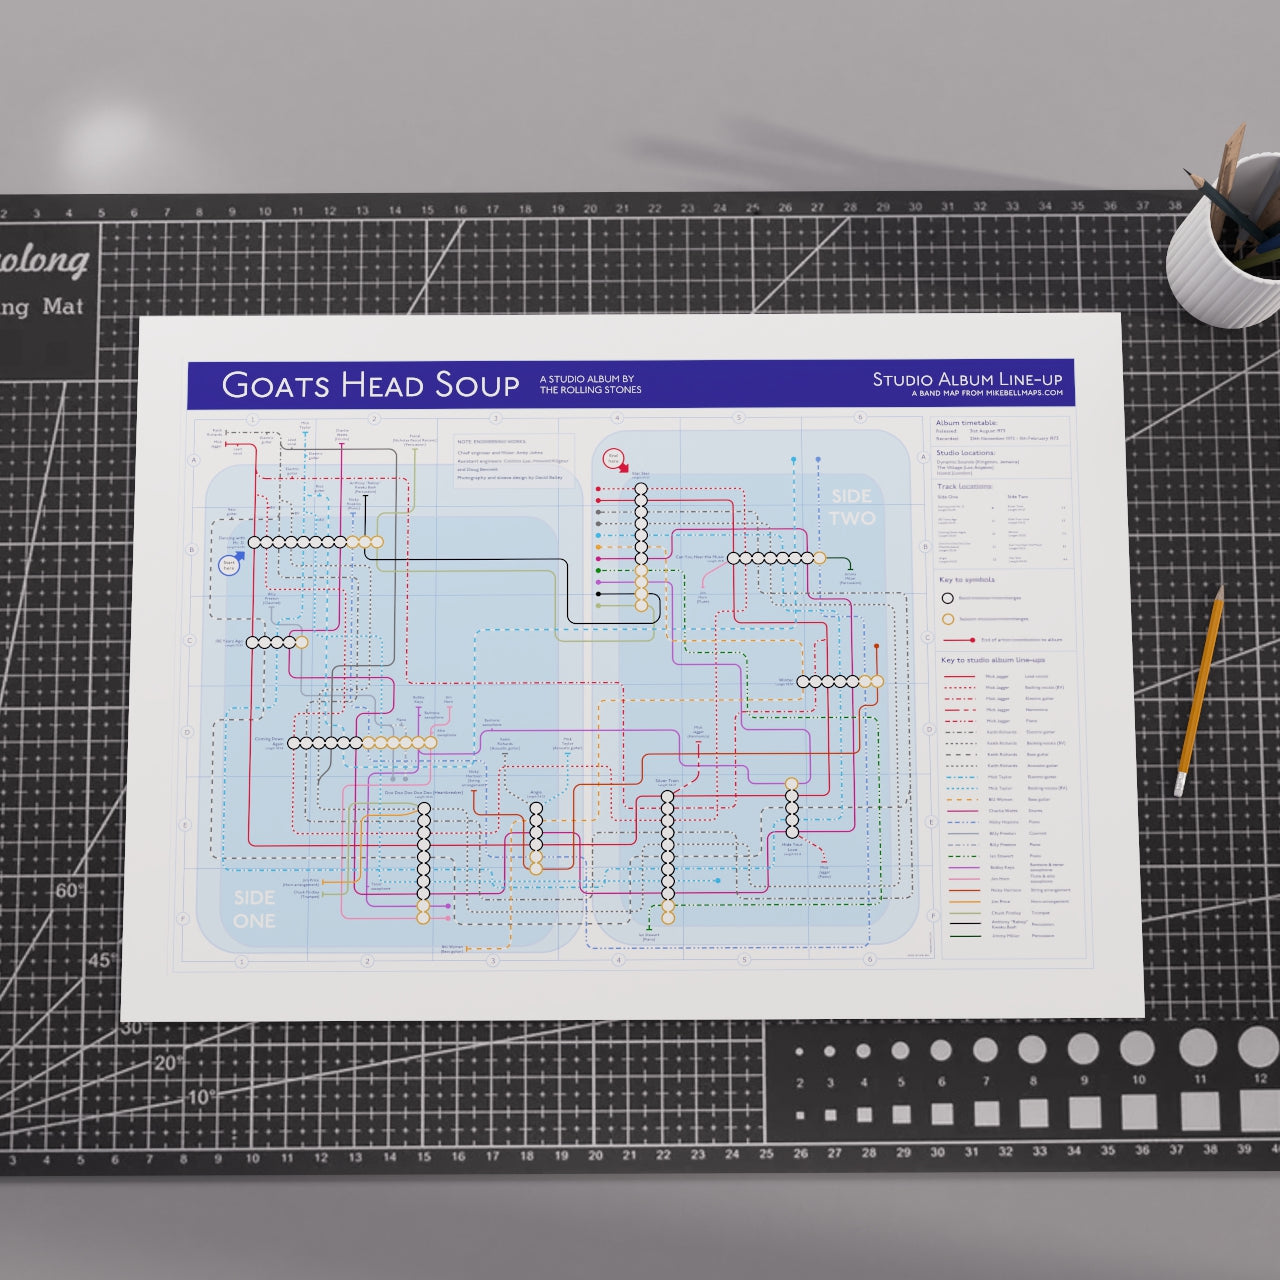Click the "Key to studio album line-ups" heading

(993, 661)
